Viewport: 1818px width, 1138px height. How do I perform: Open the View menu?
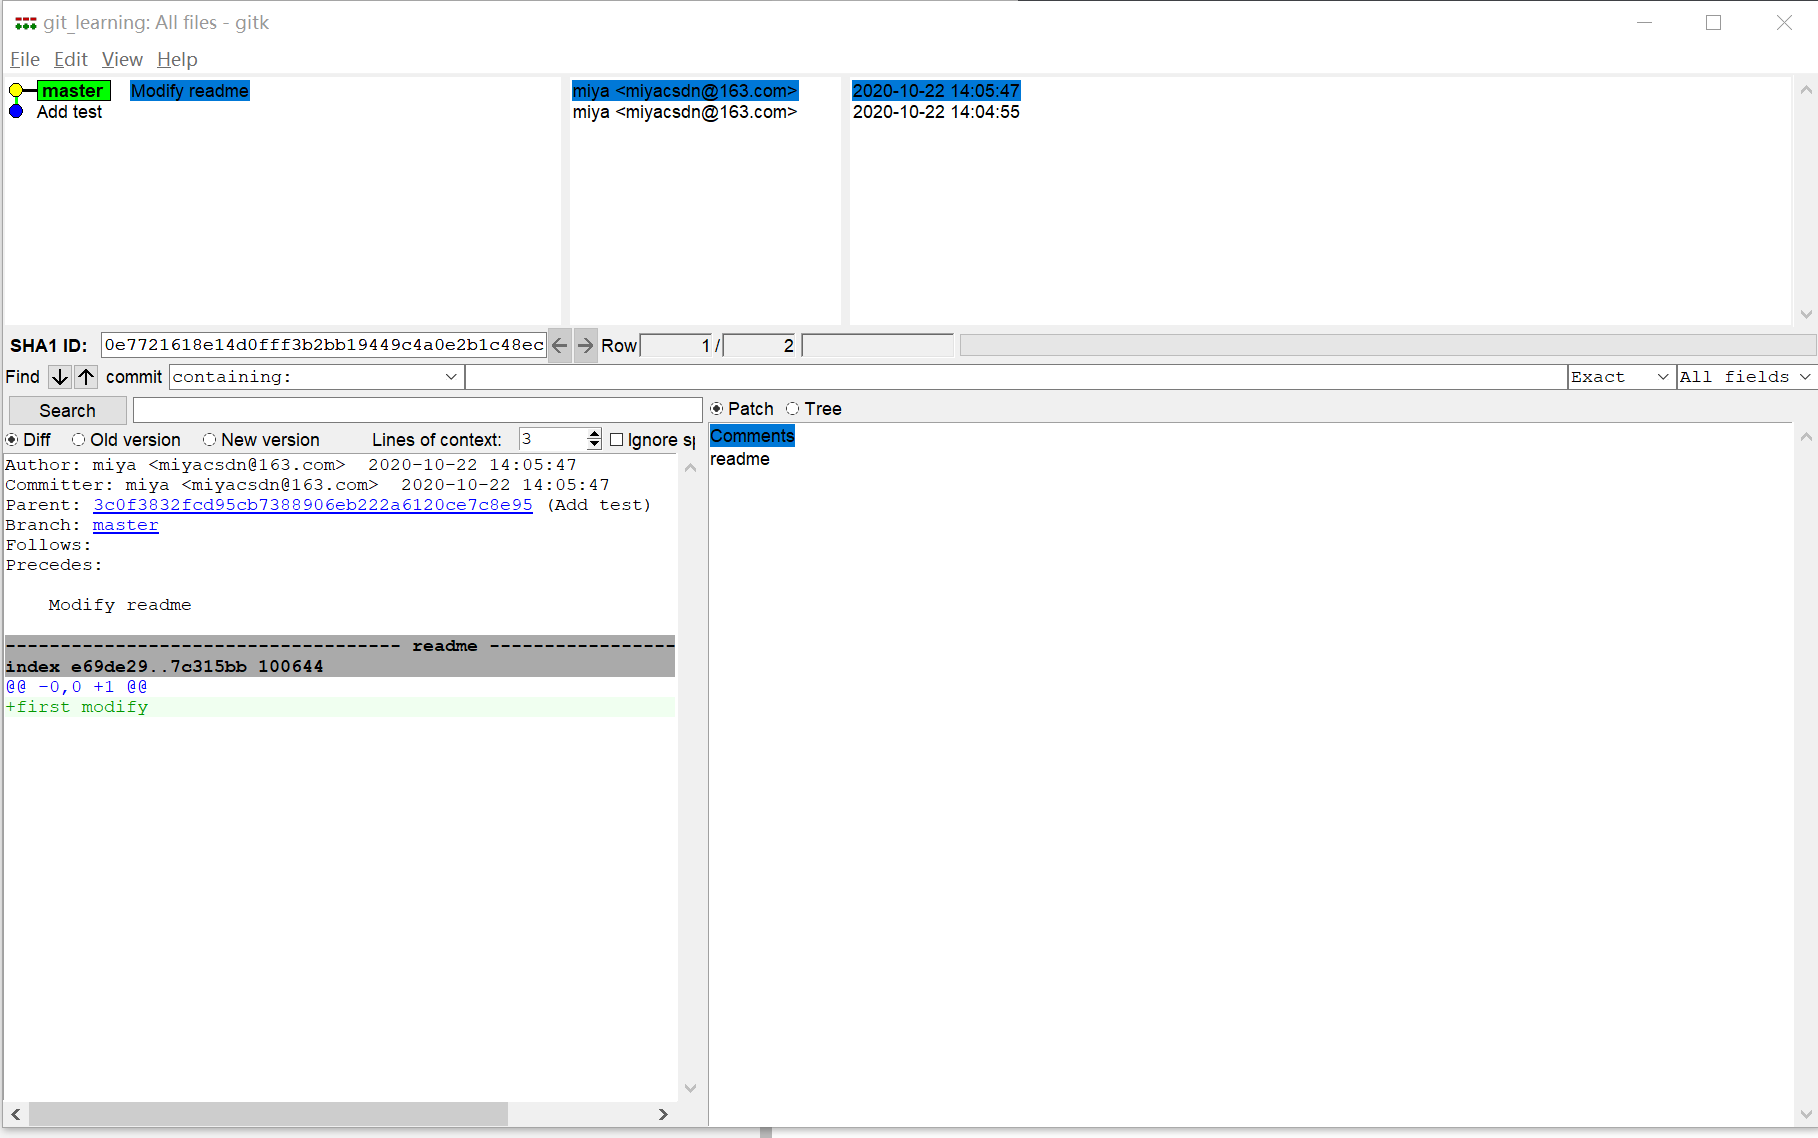click(121, 59)
